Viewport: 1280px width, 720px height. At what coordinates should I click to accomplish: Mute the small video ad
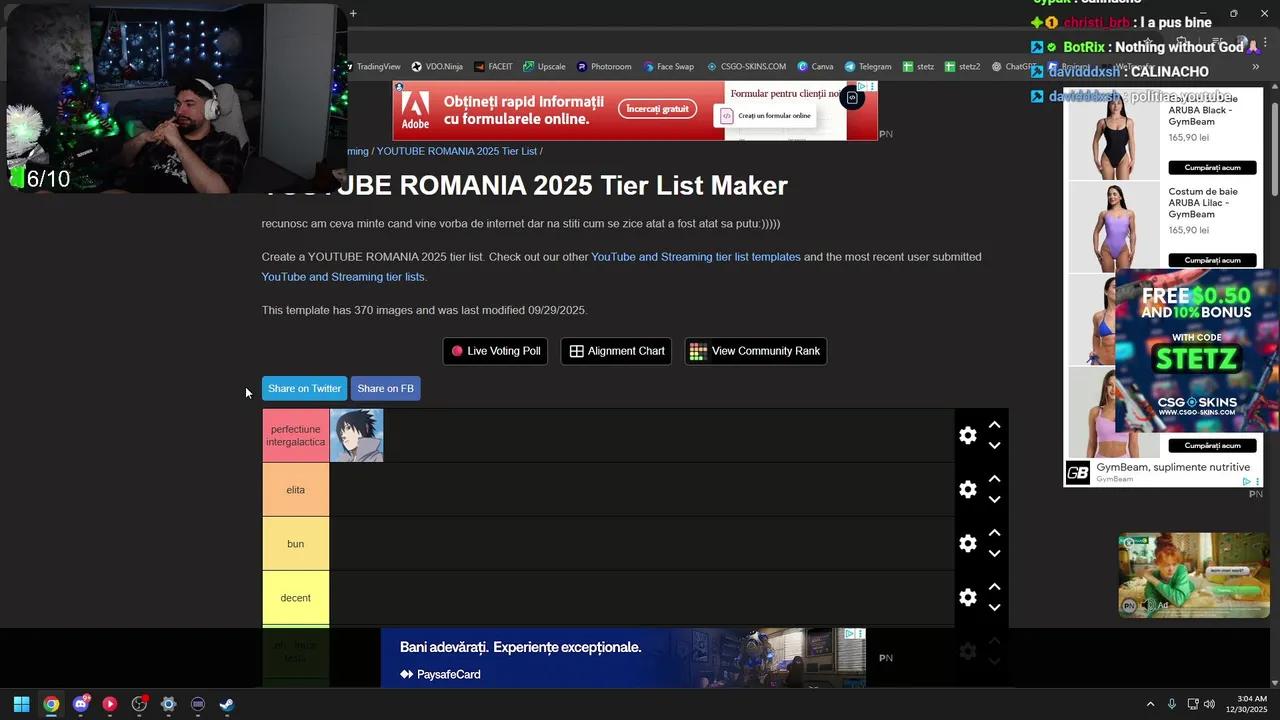coord(1148,605)
